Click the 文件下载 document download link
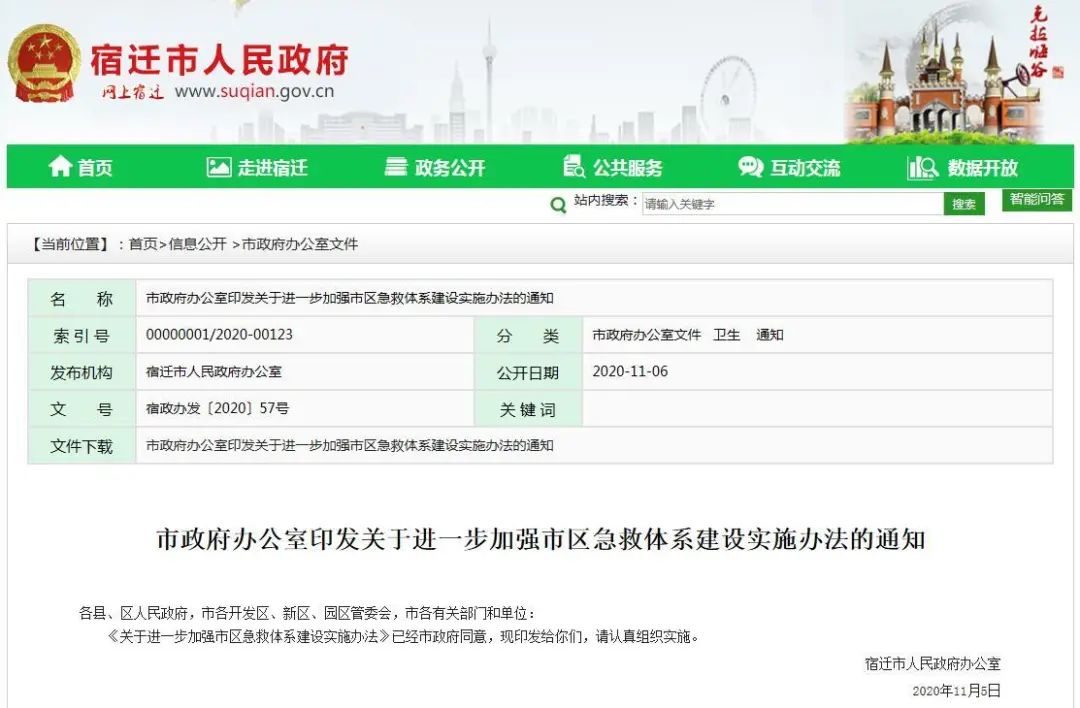Screen dimensions: 1080x708 point(349,446)
